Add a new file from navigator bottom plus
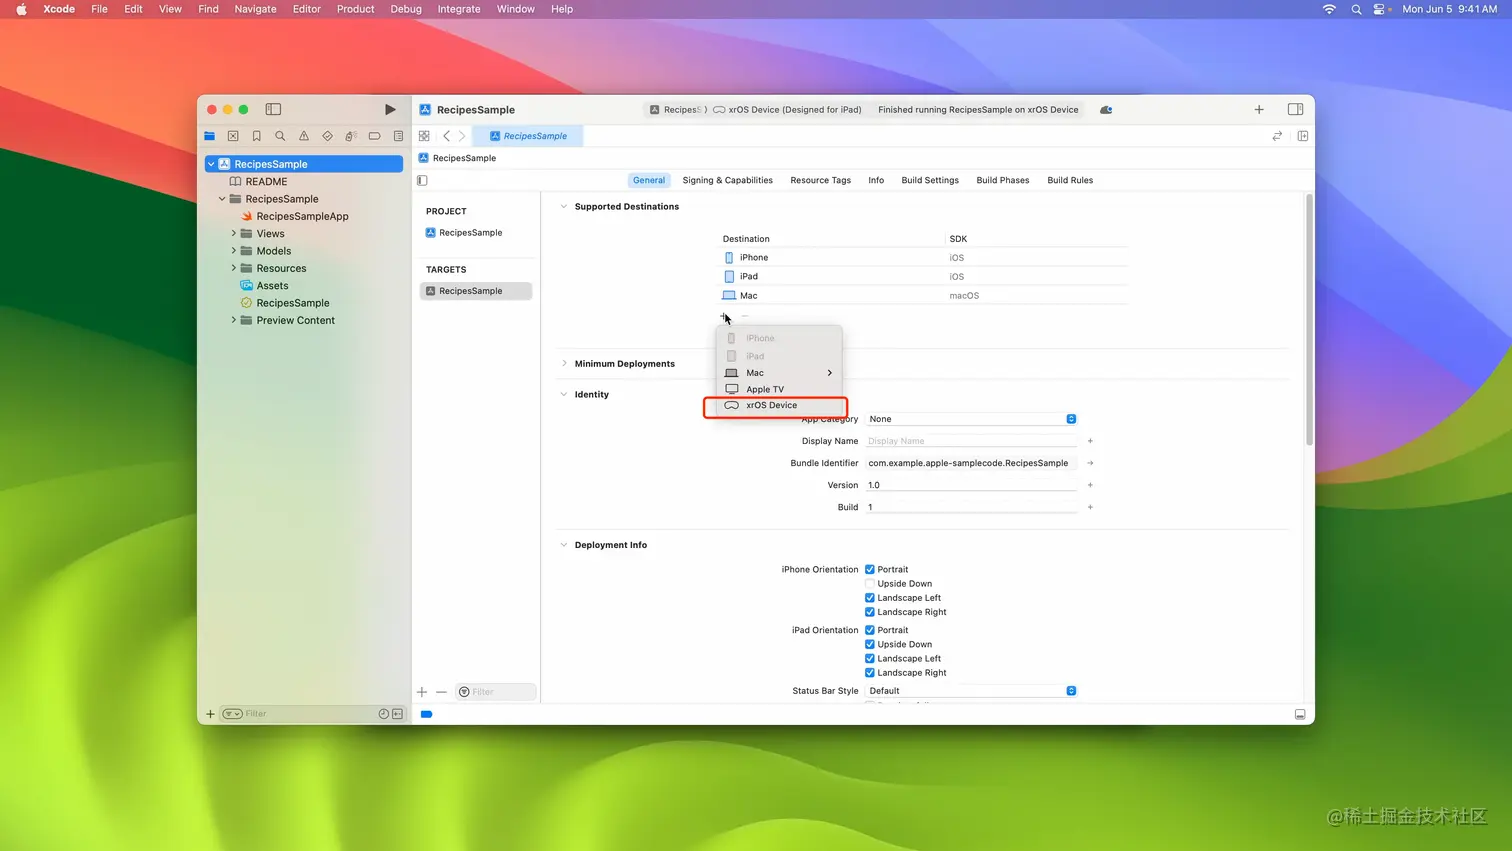The image size is (1512, 851). [210, 714]
